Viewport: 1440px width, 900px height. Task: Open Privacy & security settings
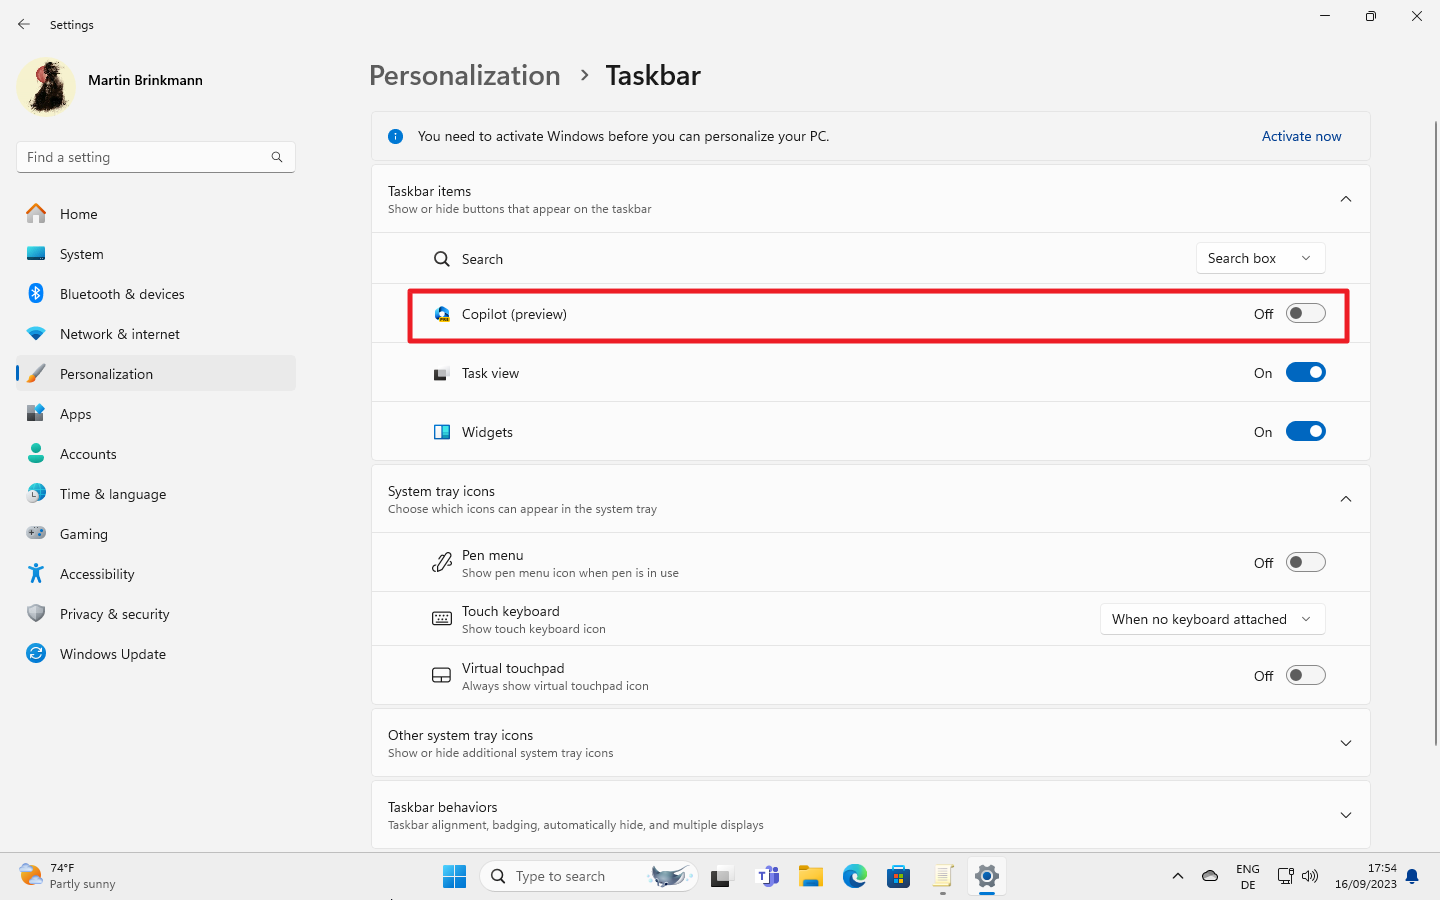[156, 614]
